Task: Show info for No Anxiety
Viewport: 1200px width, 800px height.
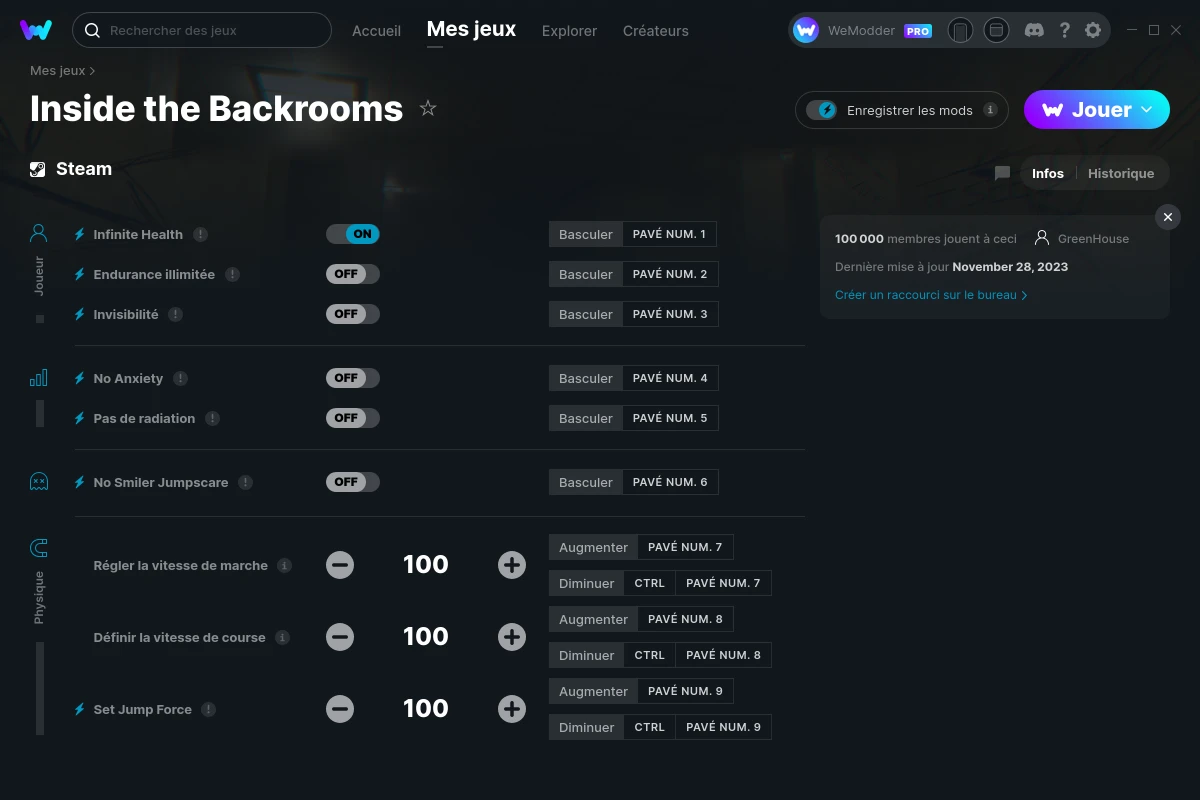Action: tap(180, 378)
